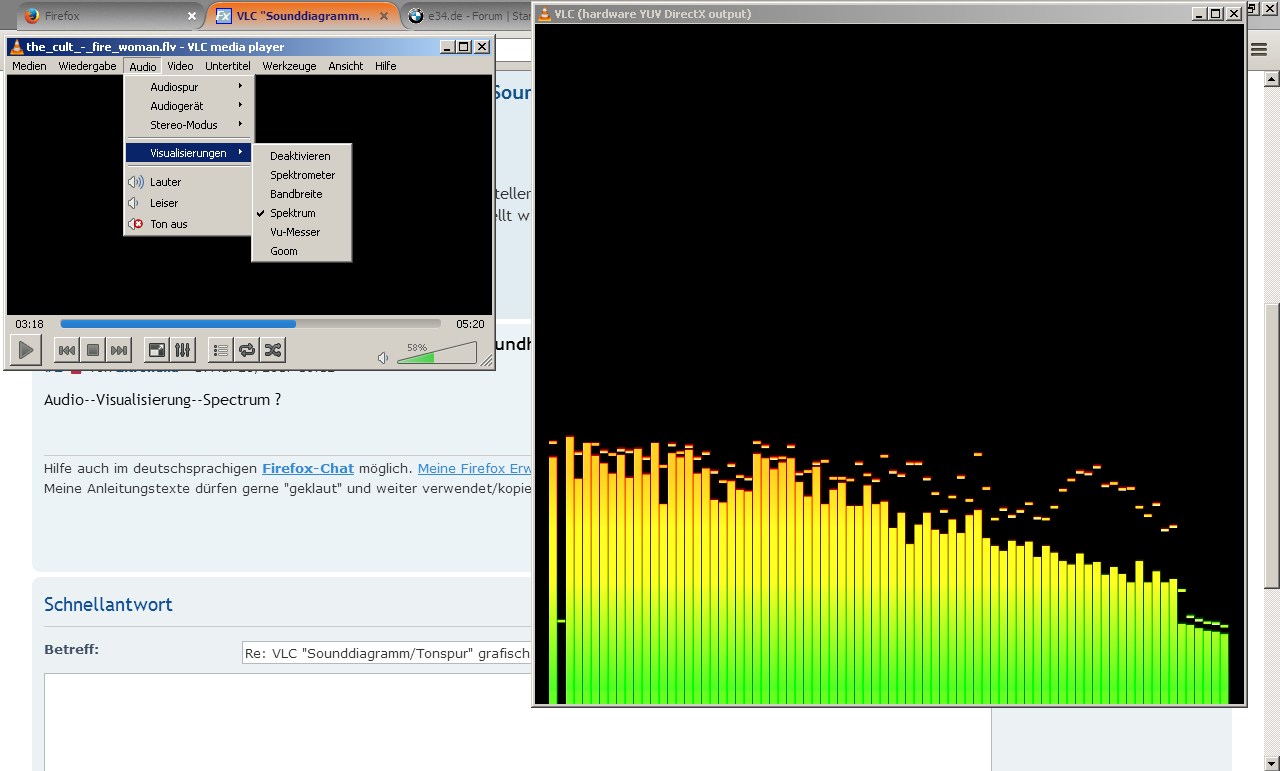Screen dimensions: 1280x771
Task: Skip to the previous track
Action: tap(67, 350)
